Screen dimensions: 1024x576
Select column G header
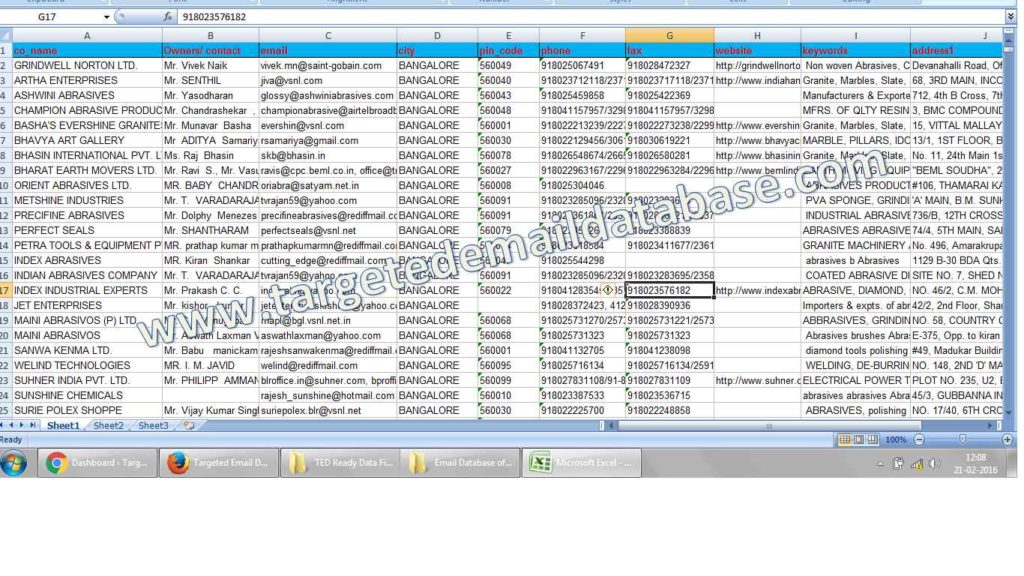coord(669,36)
